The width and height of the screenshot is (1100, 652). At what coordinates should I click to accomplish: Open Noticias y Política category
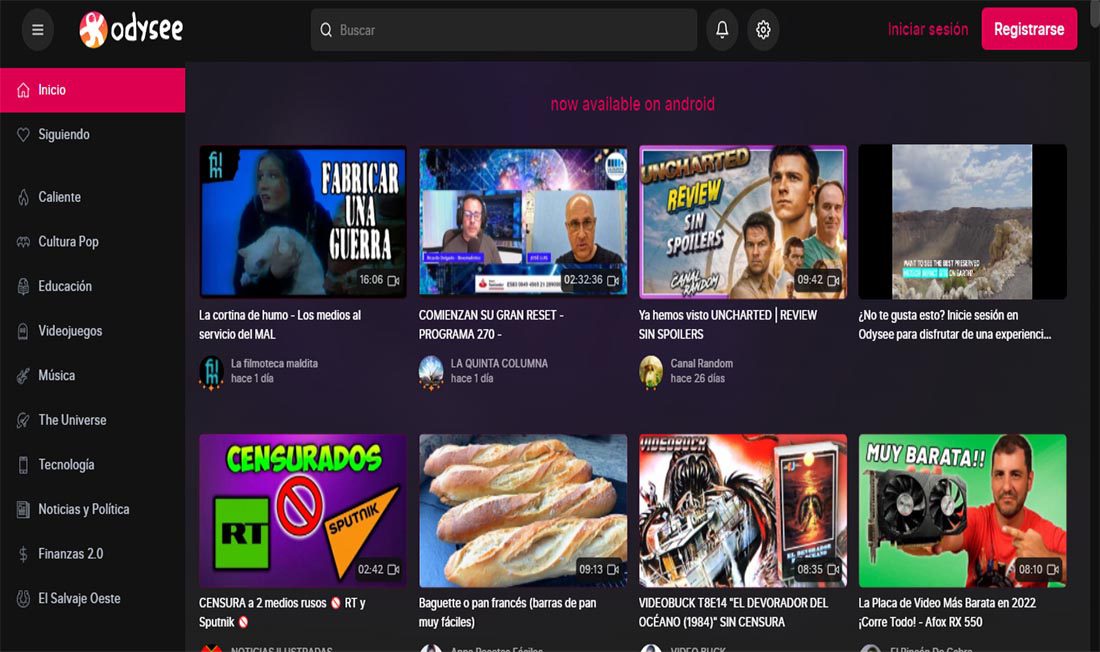[x=93, y=509]
